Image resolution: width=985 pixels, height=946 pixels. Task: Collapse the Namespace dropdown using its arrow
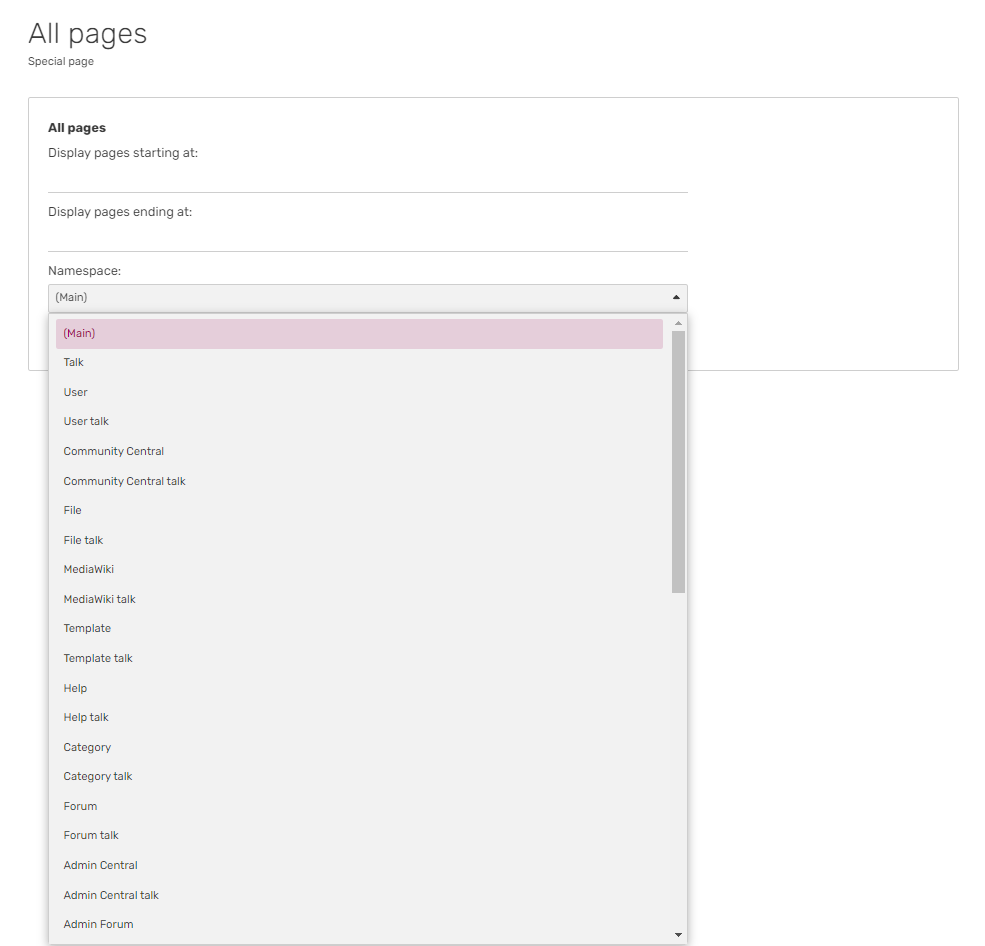pos(676,297)
